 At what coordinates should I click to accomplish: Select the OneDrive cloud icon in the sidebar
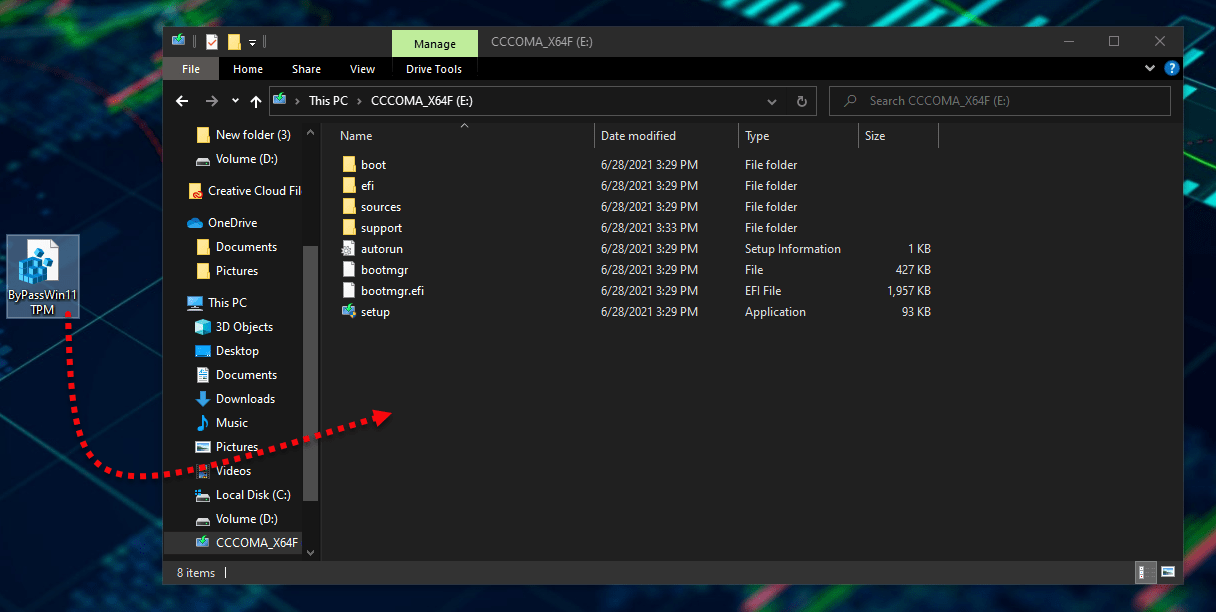point(195,223)
